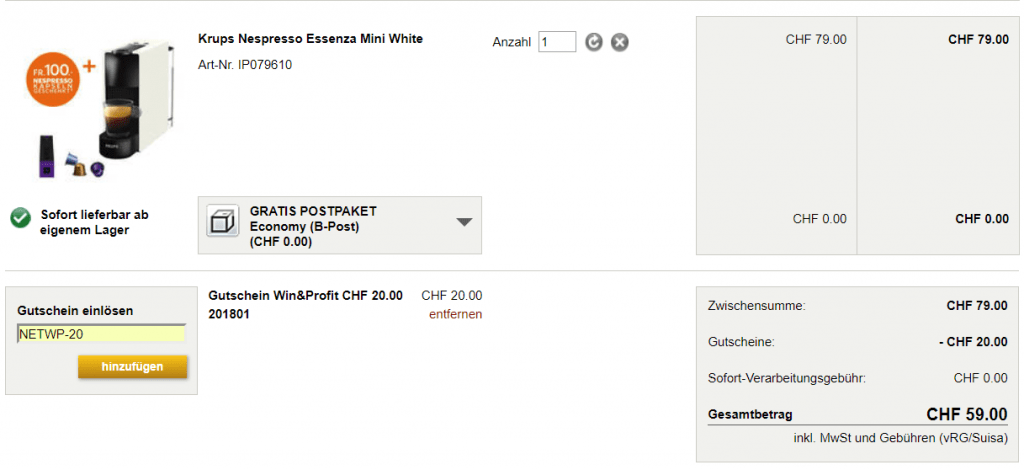
Task: Click the Art-Nr. IP079610 text
Action: click(245, 65)
